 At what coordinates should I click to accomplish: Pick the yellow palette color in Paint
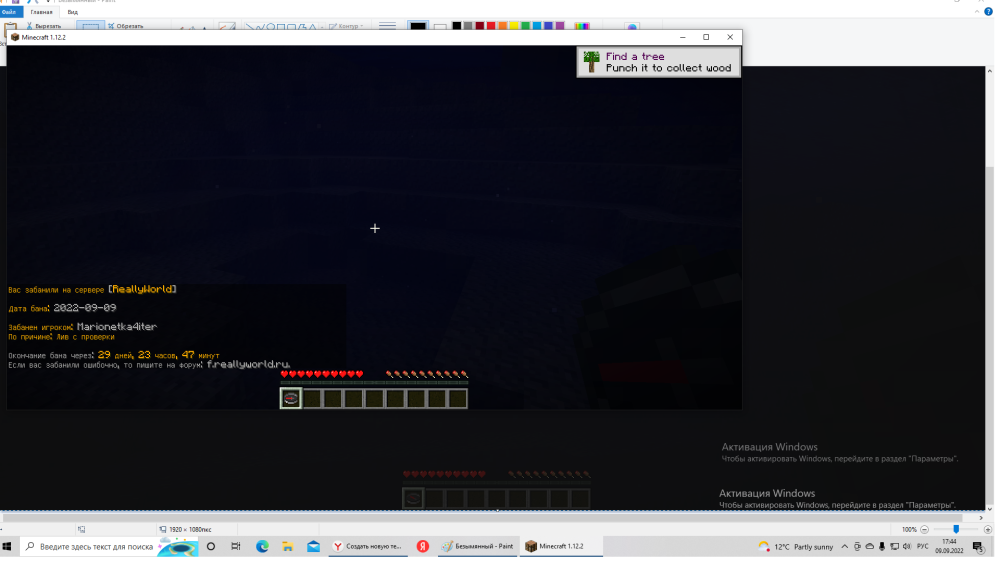[514, 26]
